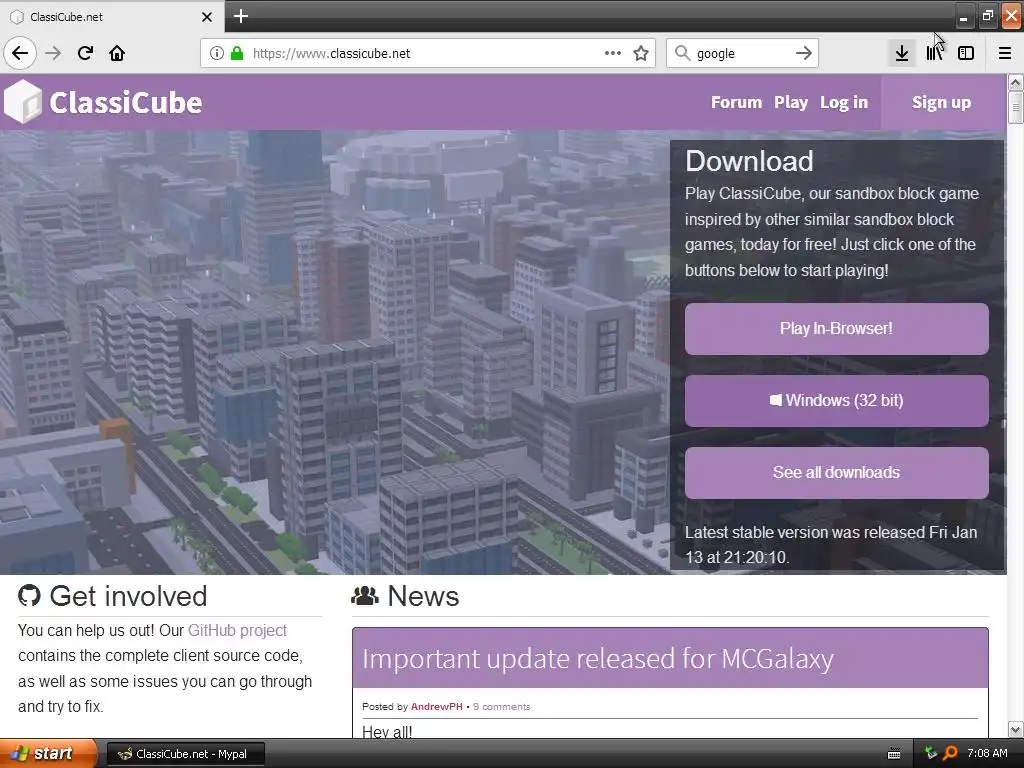
Task: Show site information via the info icon
Action: point(217,53)
